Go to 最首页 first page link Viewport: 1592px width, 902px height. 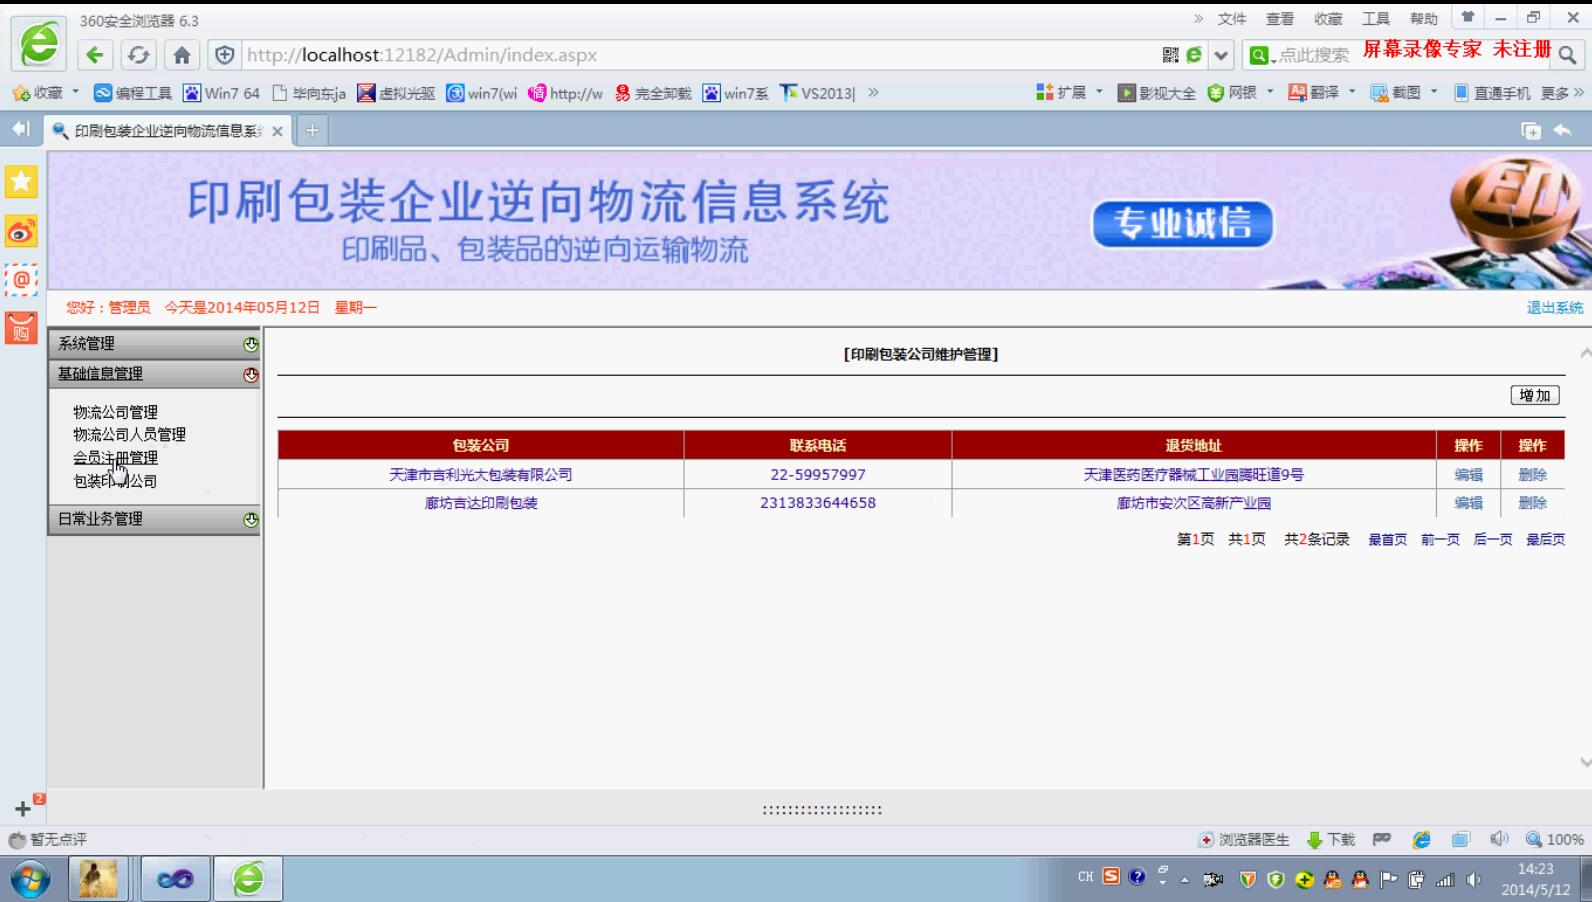pyautogui.click(x=1387, y=540)
